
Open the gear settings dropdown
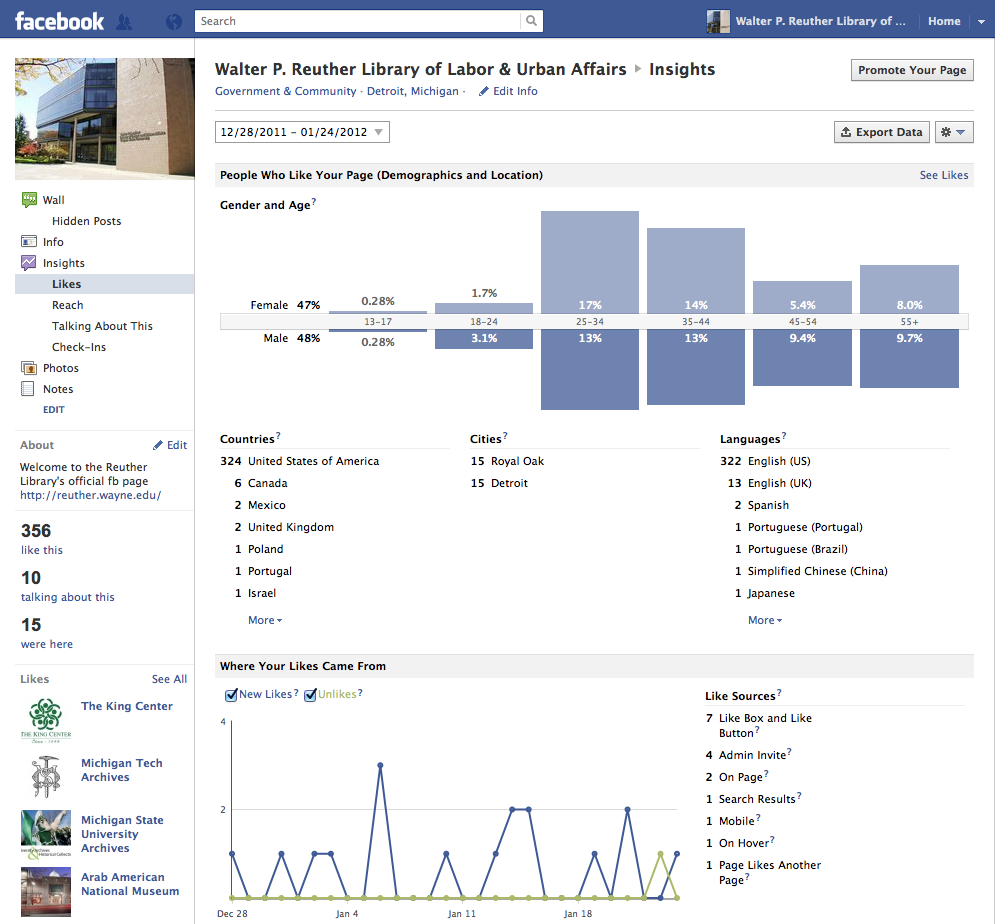952,132
